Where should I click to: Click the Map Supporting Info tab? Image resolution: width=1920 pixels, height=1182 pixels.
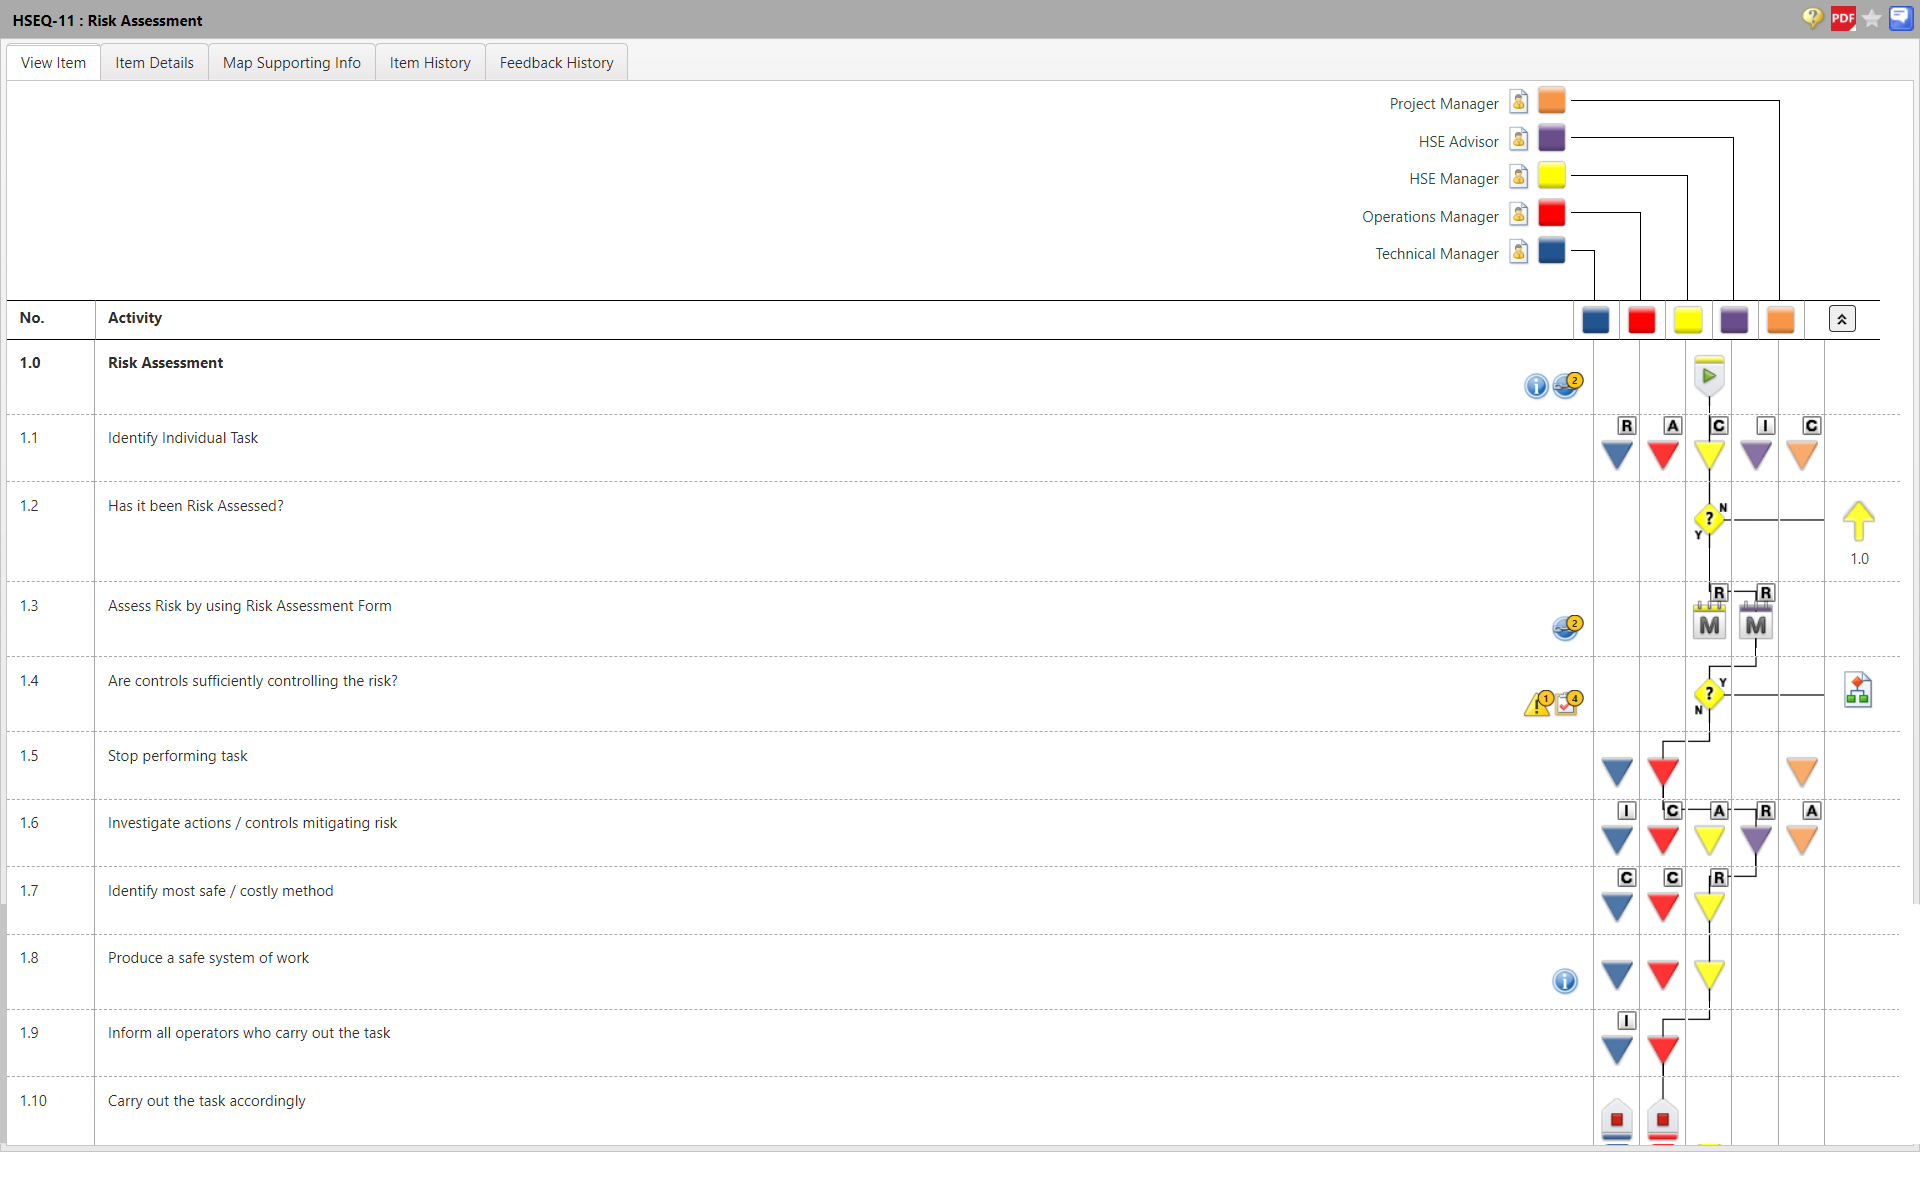point(289,63)
